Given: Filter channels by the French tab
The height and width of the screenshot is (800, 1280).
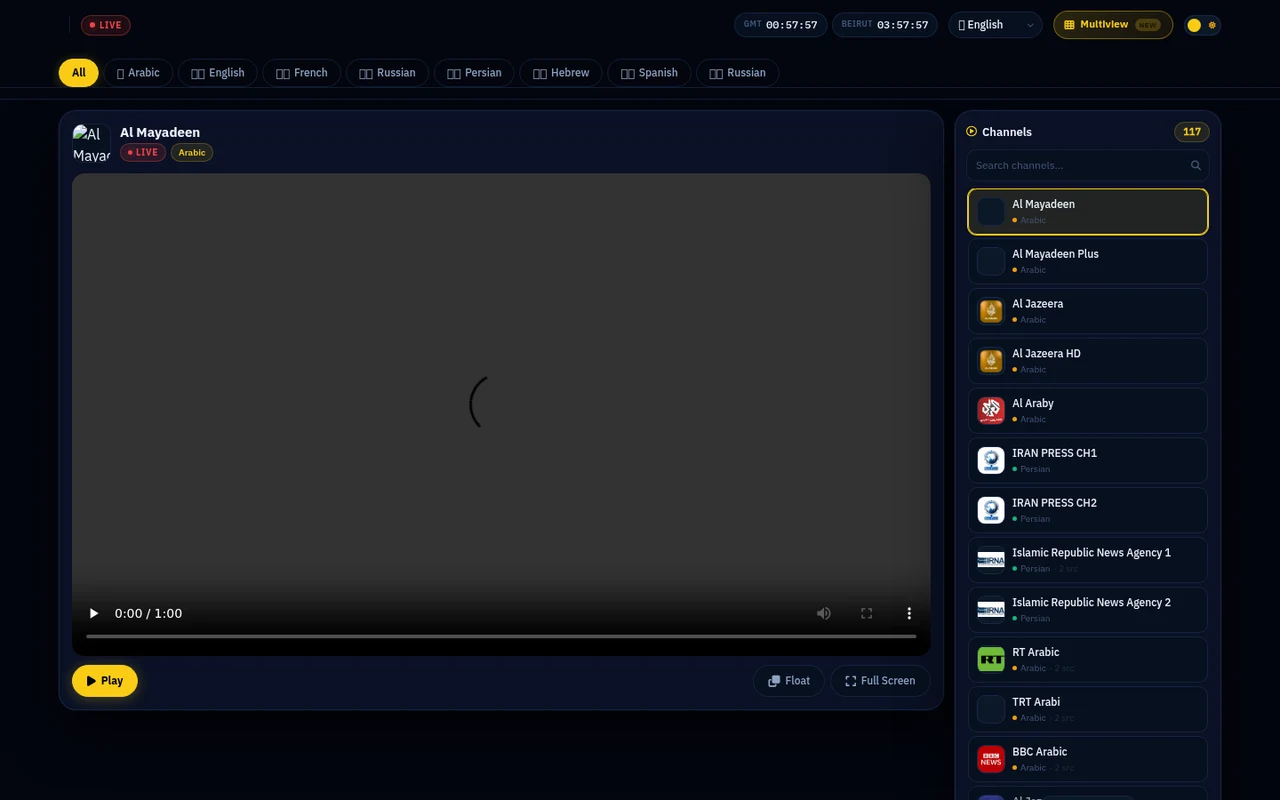Looking at the screenshot, I should tap(302, 73).
